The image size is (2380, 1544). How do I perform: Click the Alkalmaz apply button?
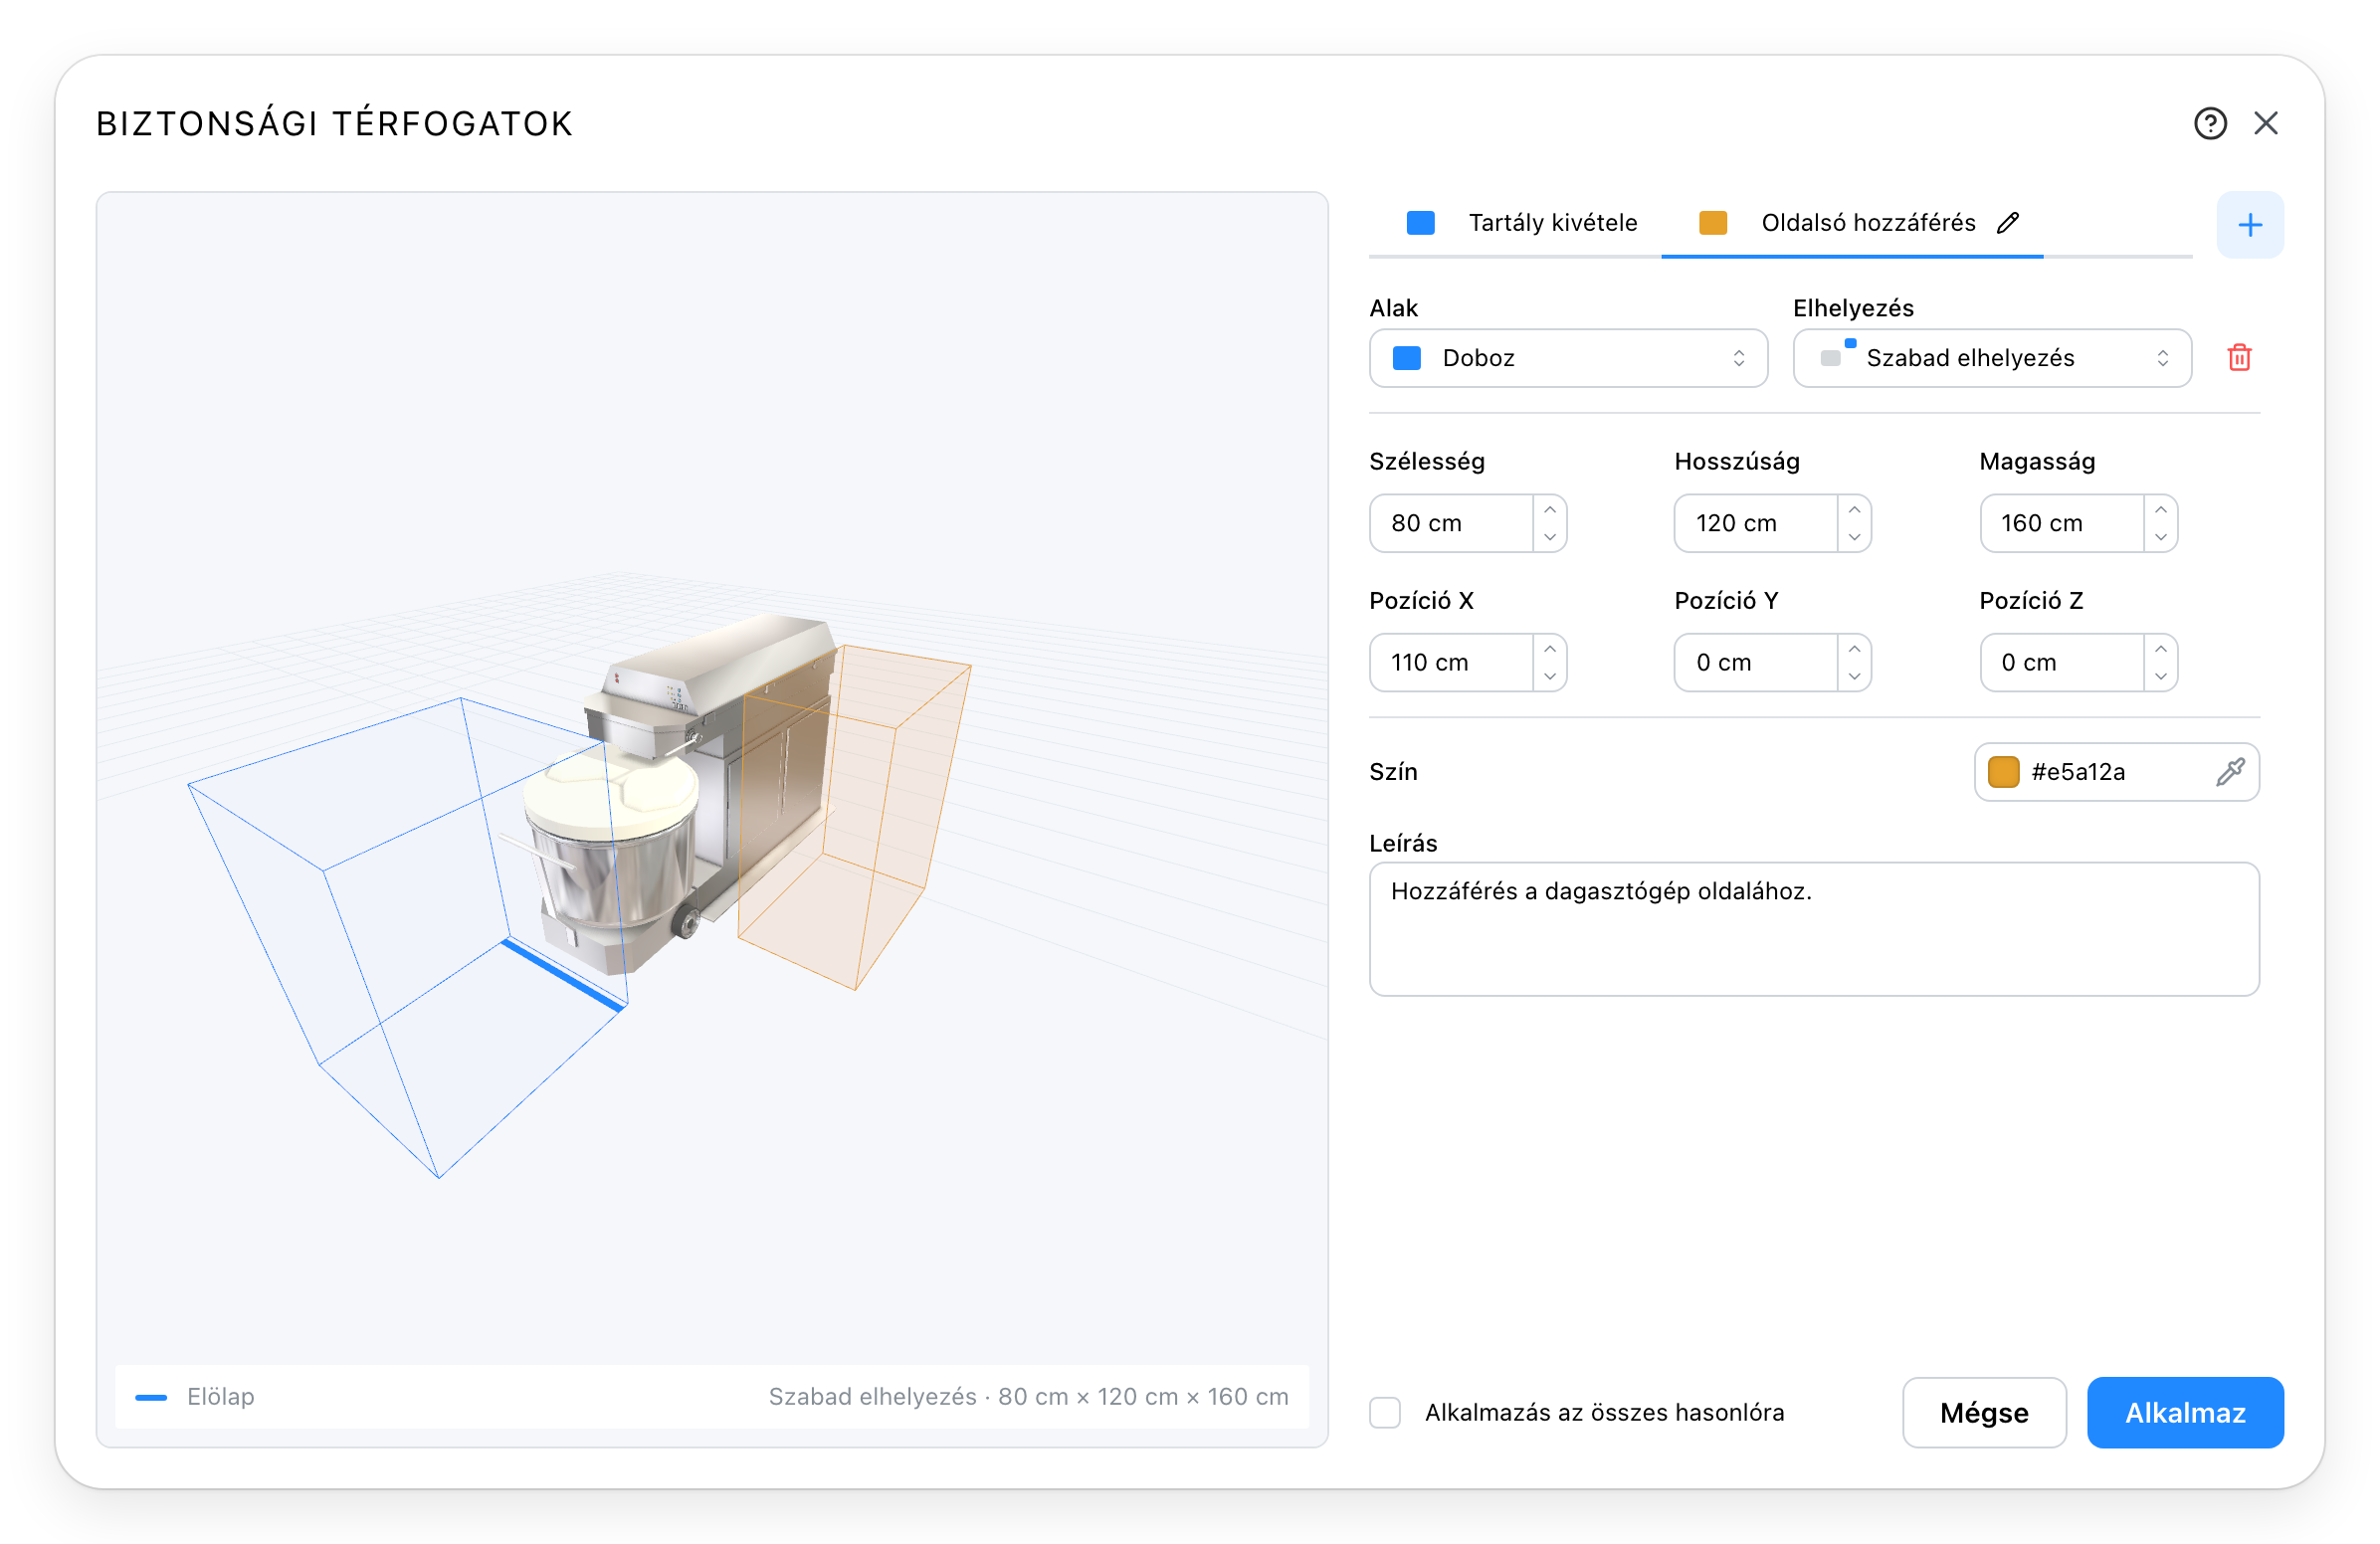(x=2185, y=1413)
